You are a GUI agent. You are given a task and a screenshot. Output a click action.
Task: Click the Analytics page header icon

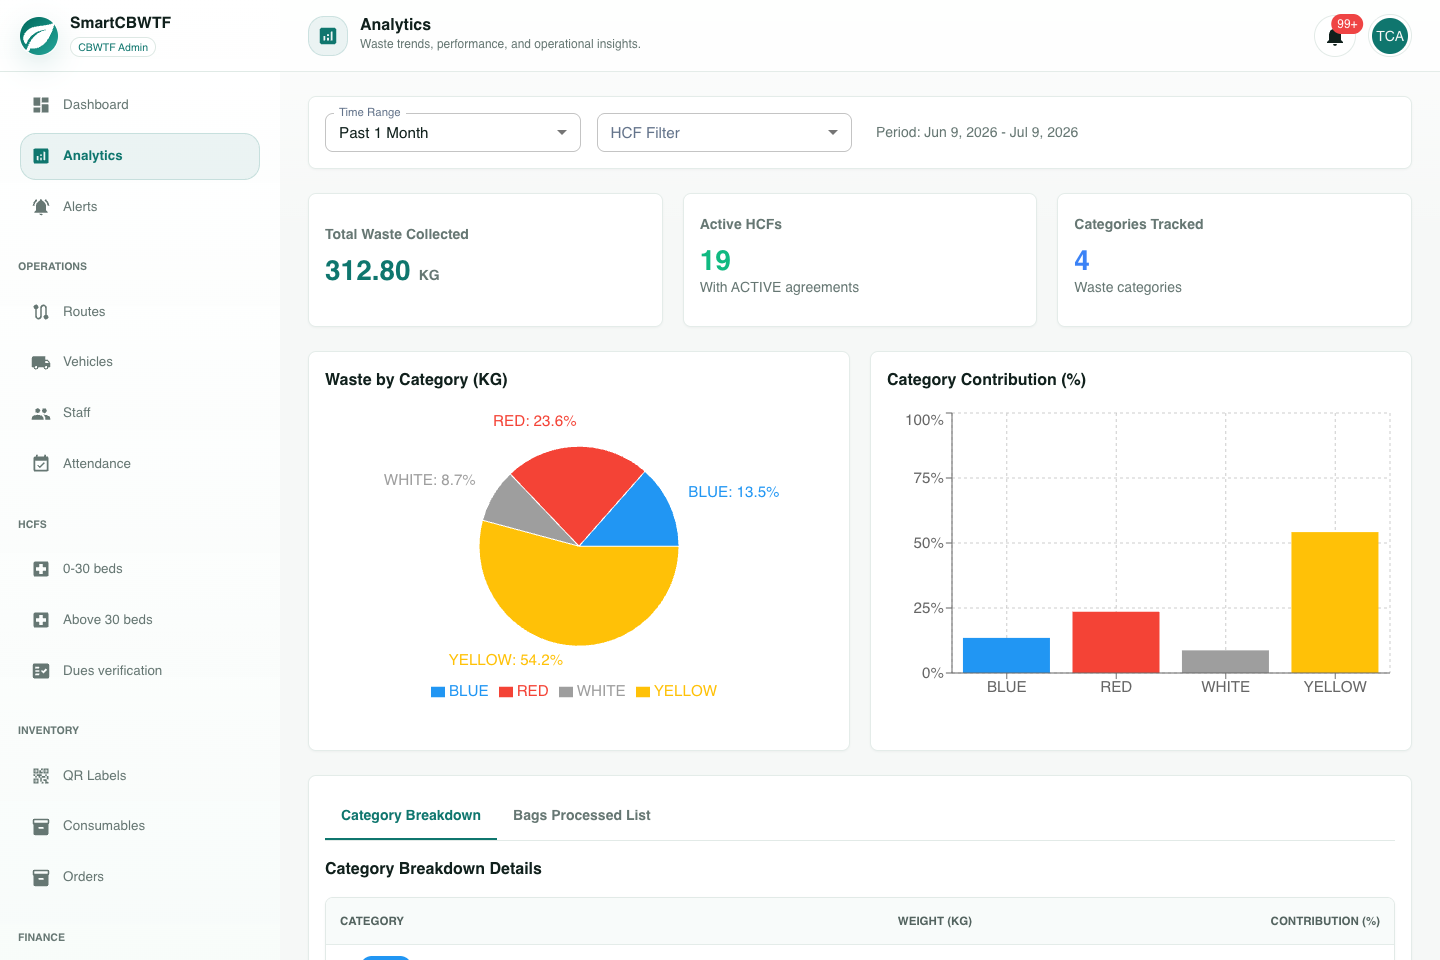coord(328,36)
